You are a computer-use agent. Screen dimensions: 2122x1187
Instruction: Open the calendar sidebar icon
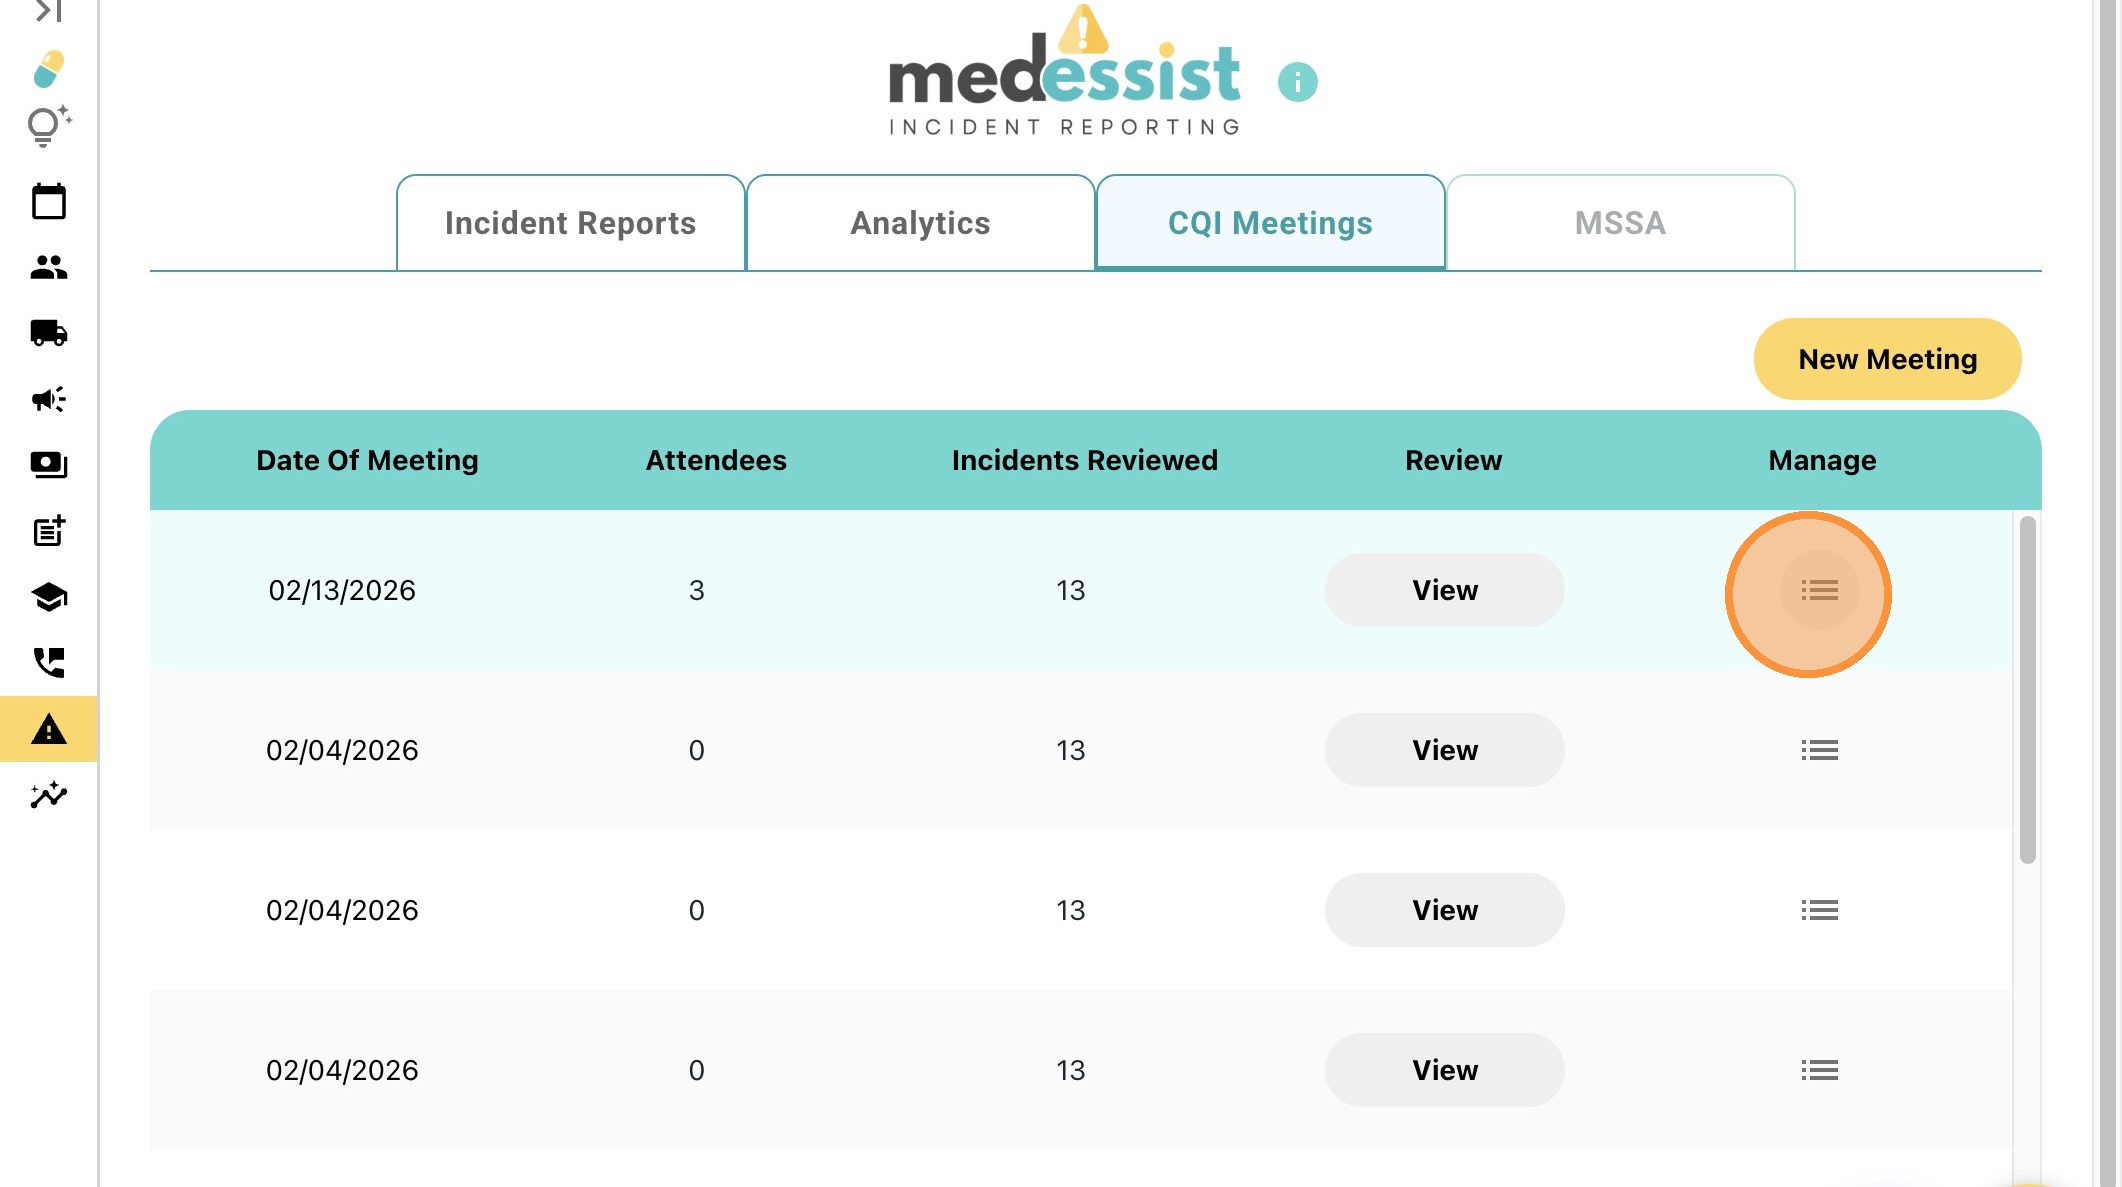[48, 201]
